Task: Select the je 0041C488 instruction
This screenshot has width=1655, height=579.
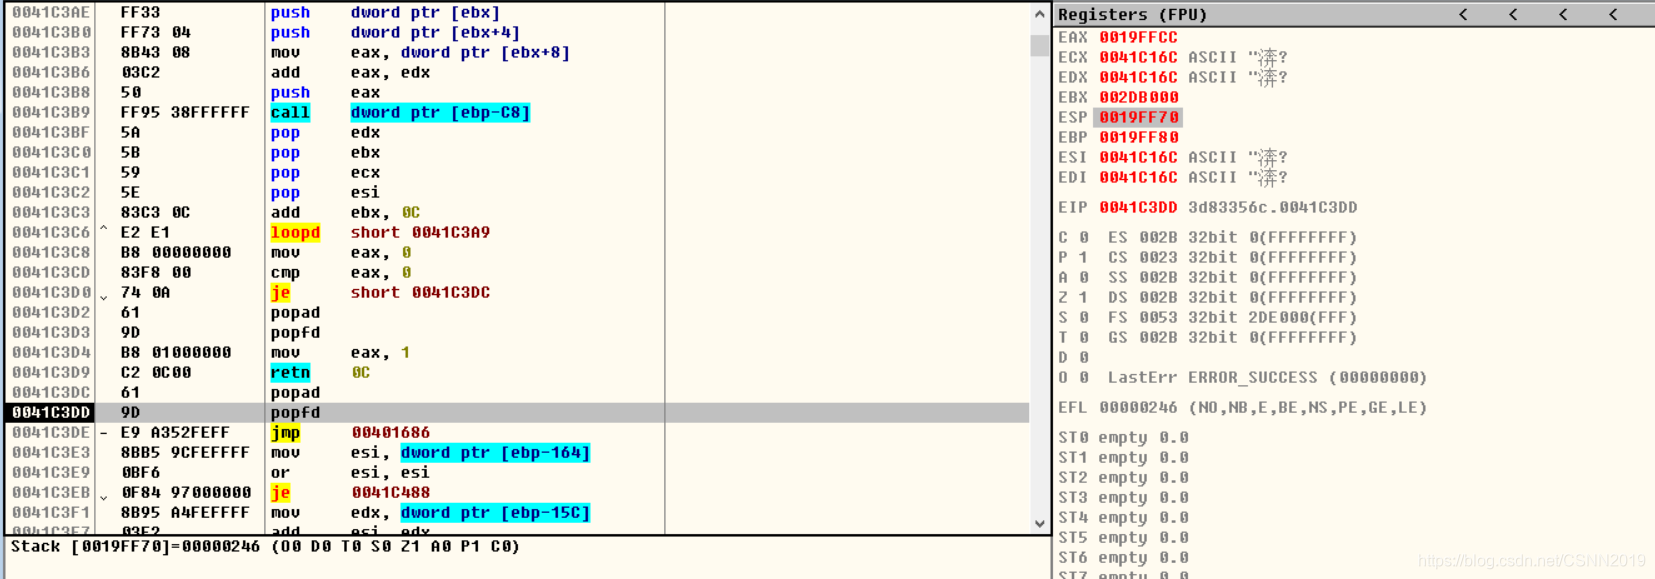Action: coord(350,492)
